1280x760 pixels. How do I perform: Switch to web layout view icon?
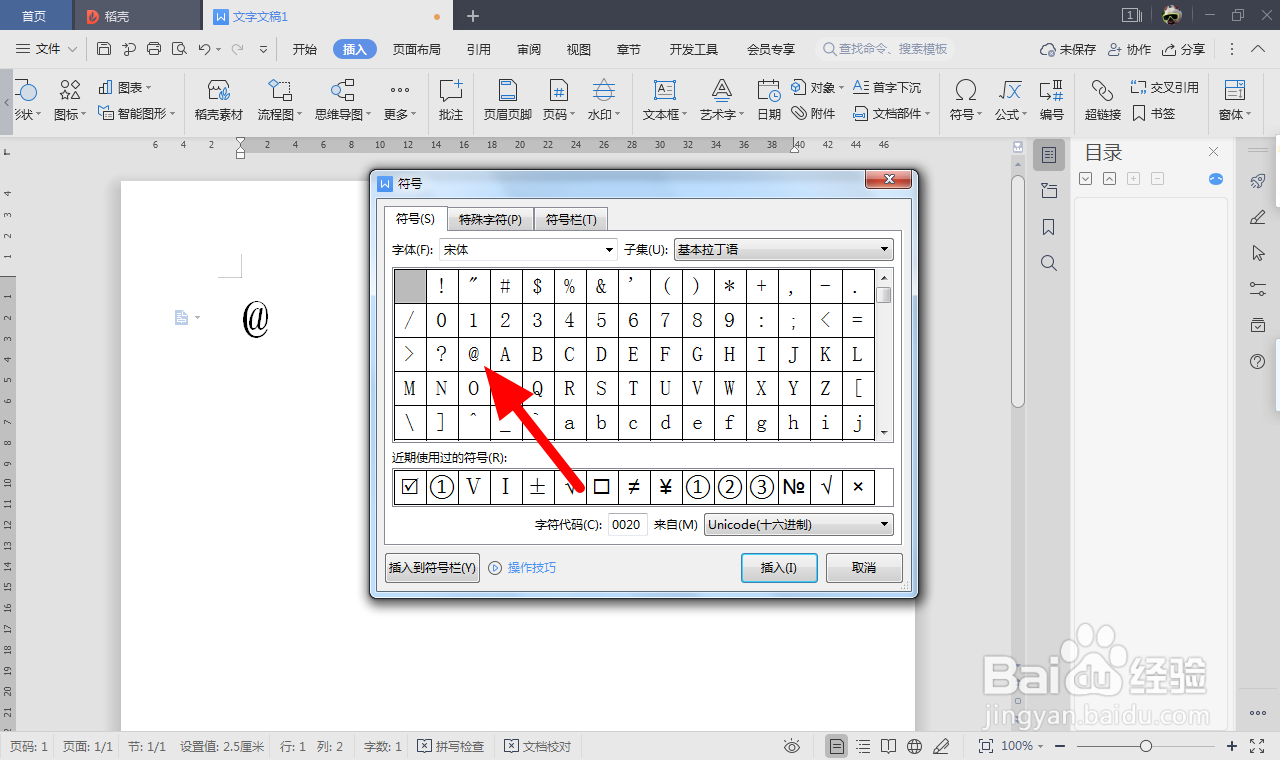point(914,746)
